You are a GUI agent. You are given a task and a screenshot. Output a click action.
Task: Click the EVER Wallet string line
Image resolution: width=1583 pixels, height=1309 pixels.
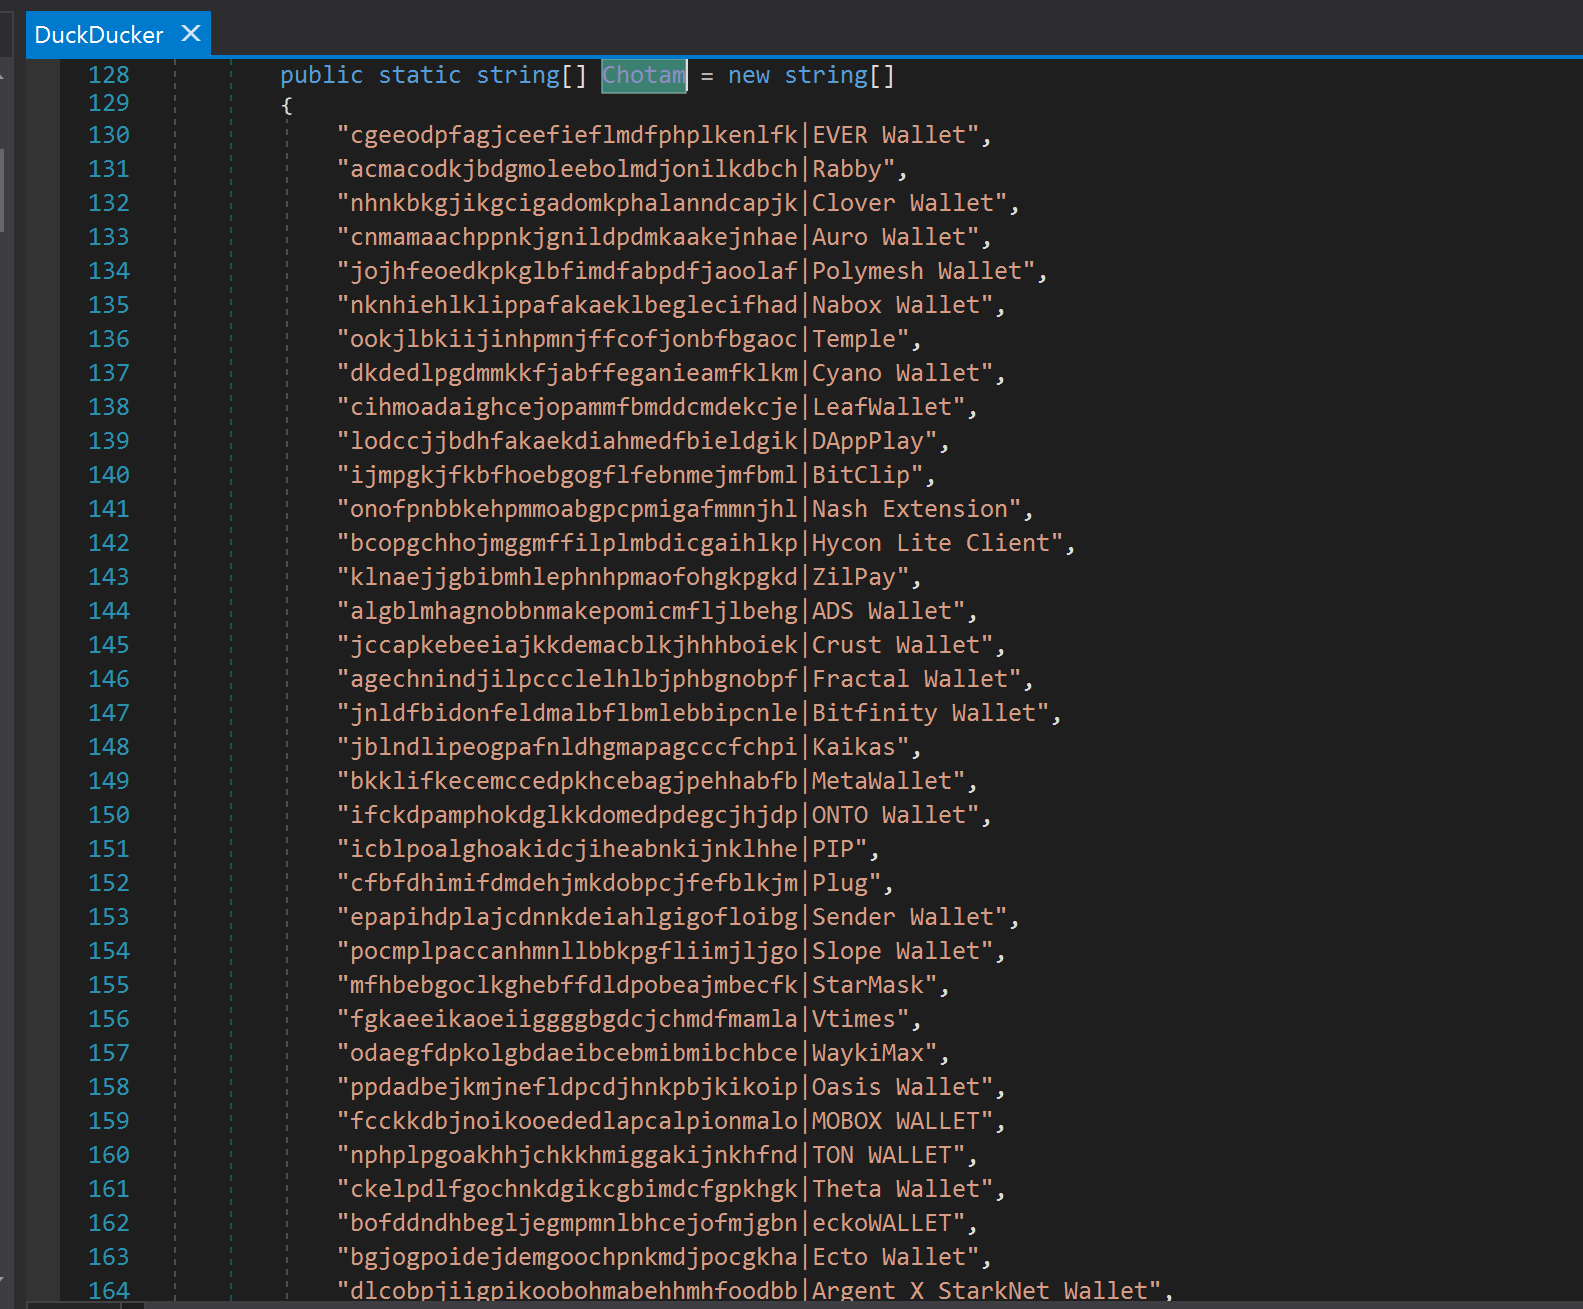point(665,135)
